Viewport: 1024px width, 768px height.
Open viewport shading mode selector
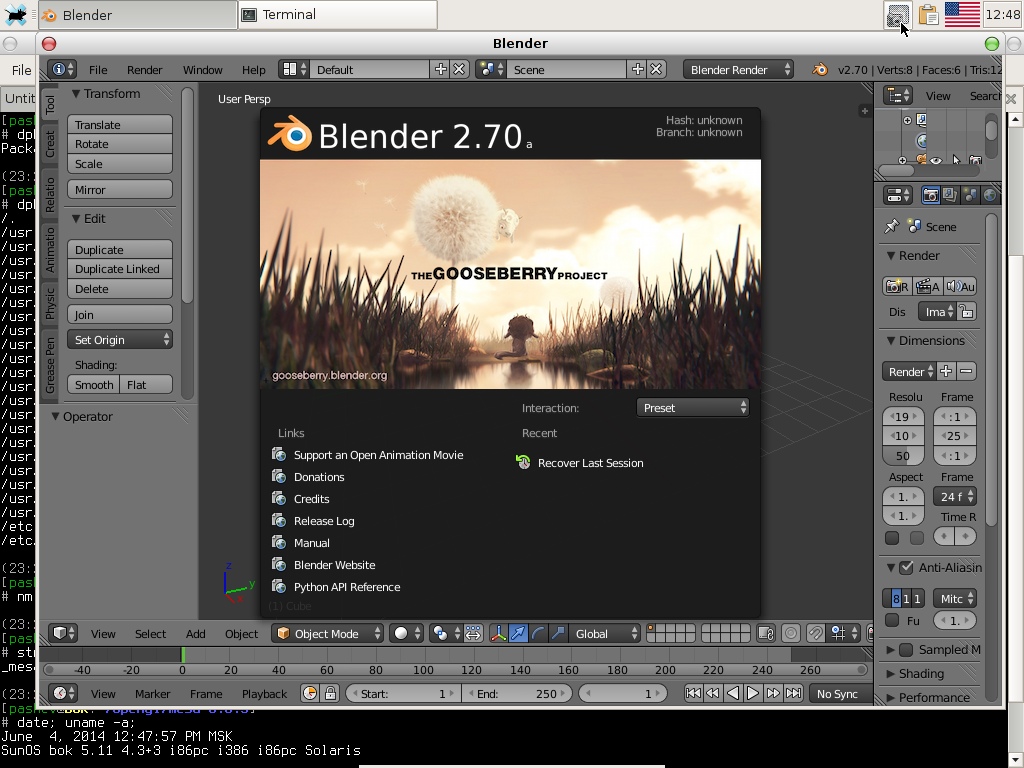pyautogui.click(x=406, y=633)
